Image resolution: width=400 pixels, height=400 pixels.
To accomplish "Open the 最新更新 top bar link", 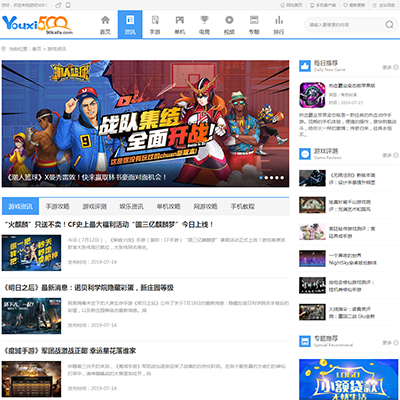I will 354,5.
